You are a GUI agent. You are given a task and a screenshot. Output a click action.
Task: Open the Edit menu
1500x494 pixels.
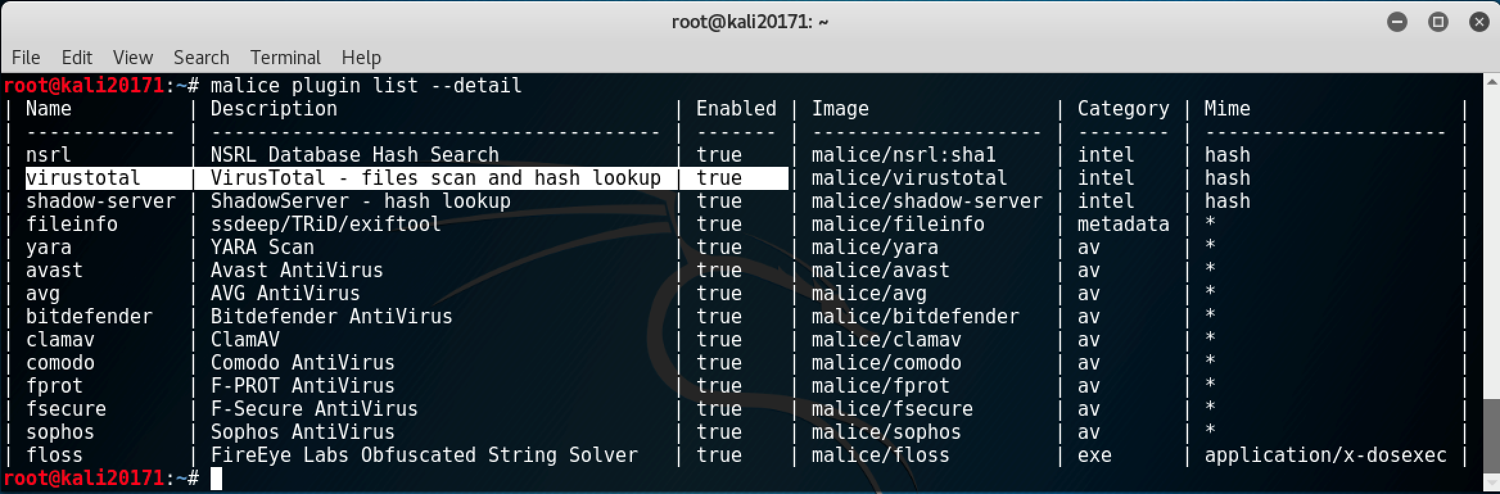[x=77, y=57]
